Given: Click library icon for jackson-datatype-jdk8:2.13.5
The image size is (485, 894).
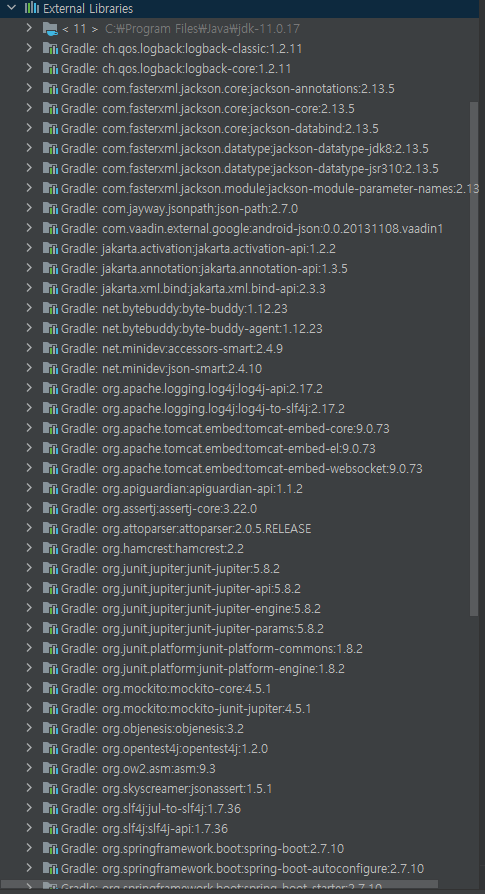Looking at the screenshot, I should pyautogui.click(x=51, y=148).
